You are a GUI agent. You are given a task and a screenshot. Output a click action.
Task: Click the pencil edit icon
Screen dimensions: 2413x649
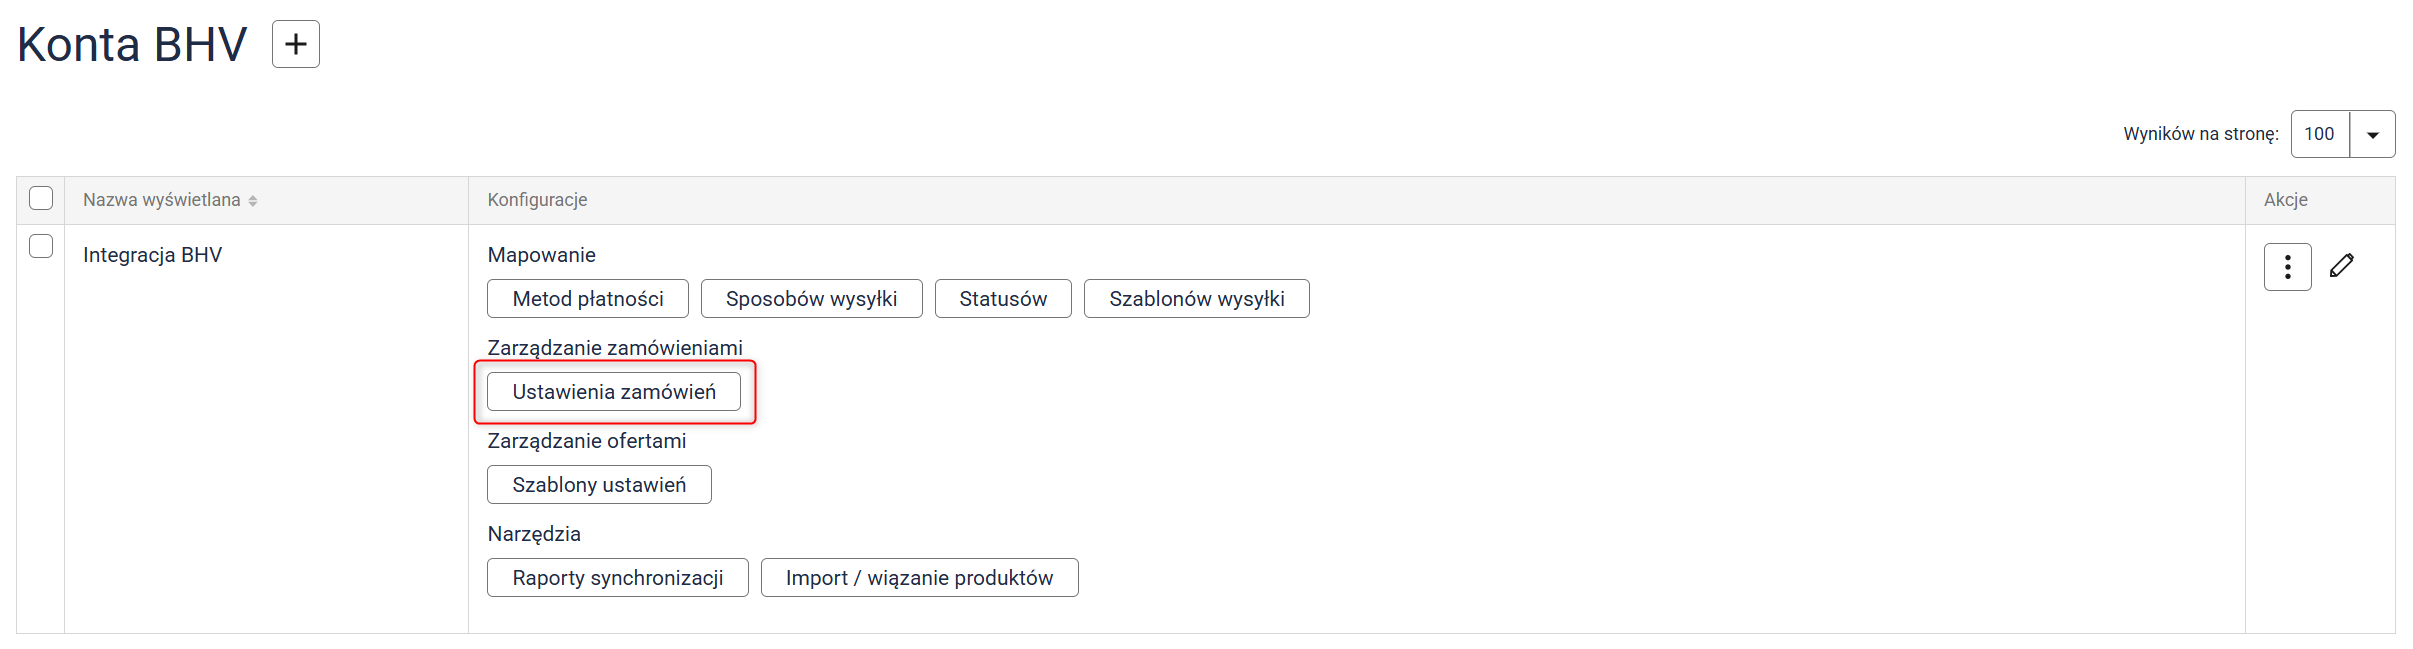pyautogui.click(x=2342, y=266)
